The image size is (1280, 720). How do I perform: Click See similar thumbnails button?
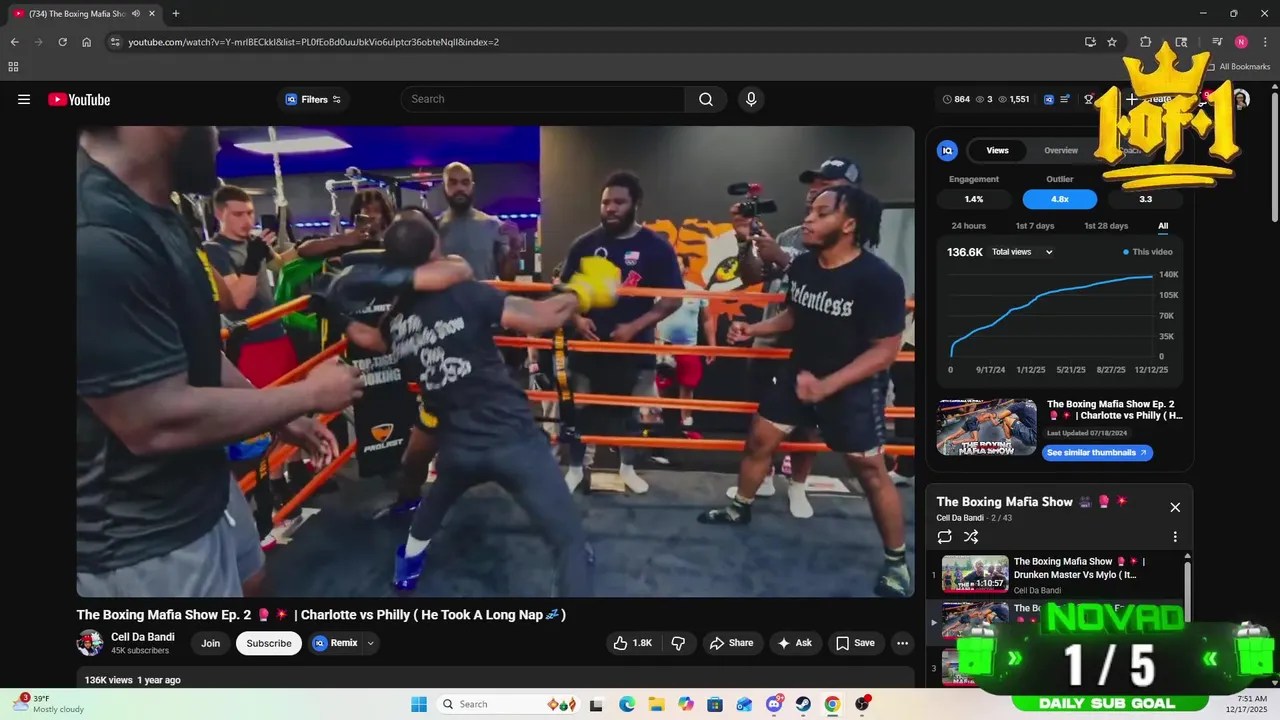pos(1097,453)
